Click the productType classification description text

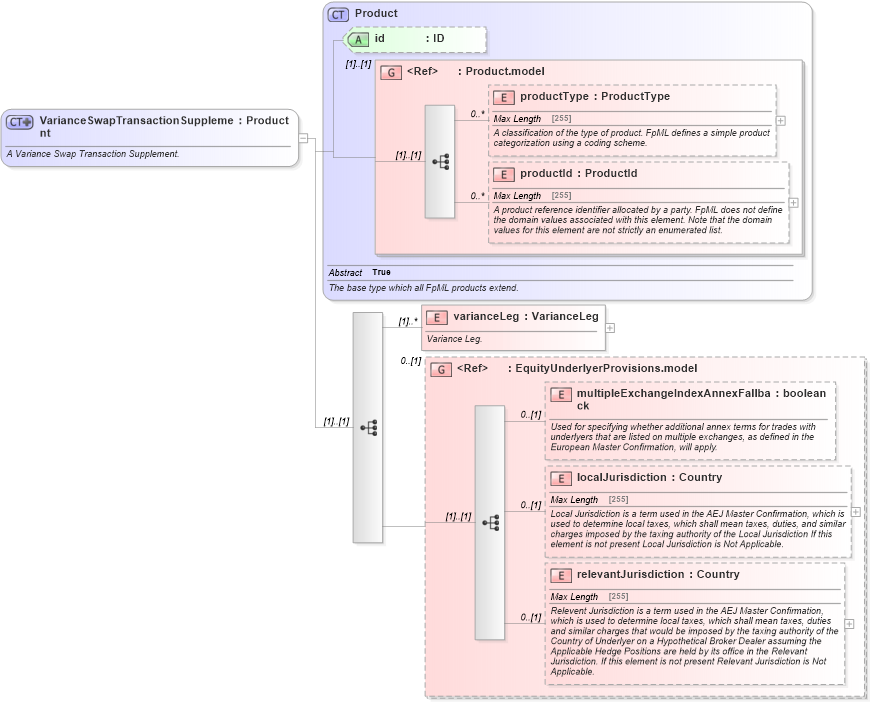632,138
